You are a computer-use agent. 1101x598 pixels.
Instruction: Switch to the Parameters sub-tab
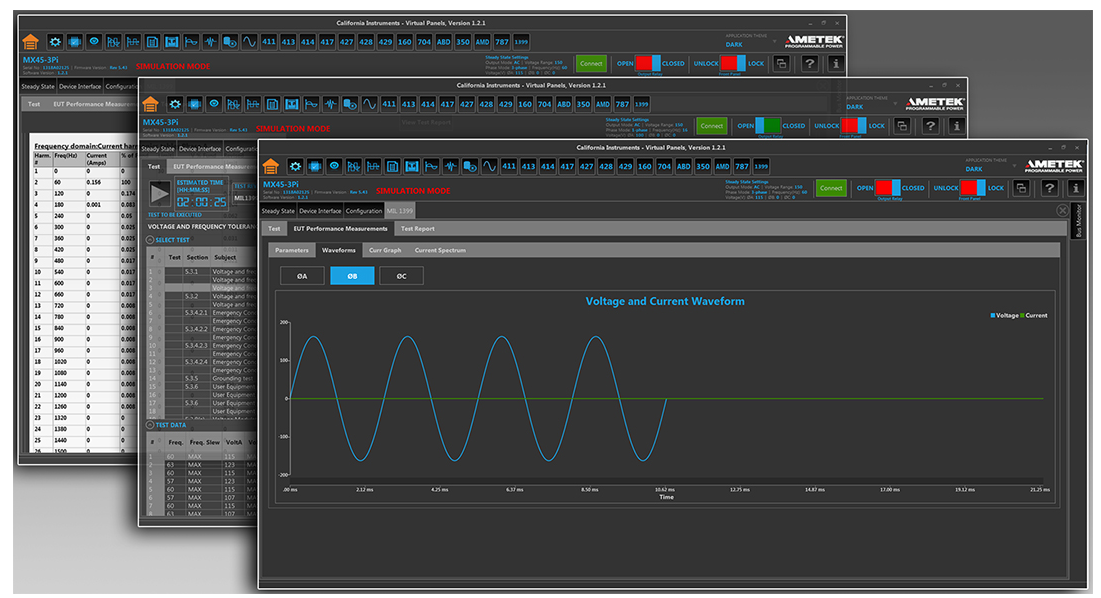pyautogui.click(x=291, y=250)
